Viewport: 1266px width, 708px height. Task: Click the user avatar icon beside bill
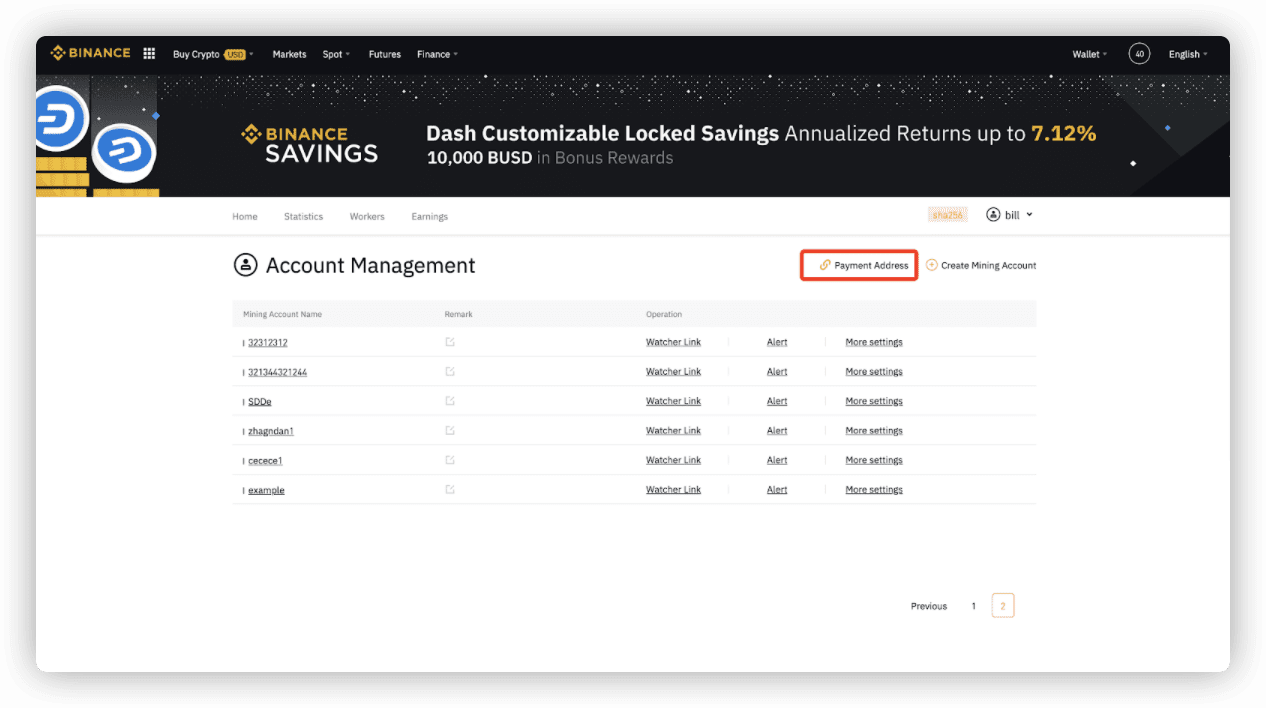point(993,215)
